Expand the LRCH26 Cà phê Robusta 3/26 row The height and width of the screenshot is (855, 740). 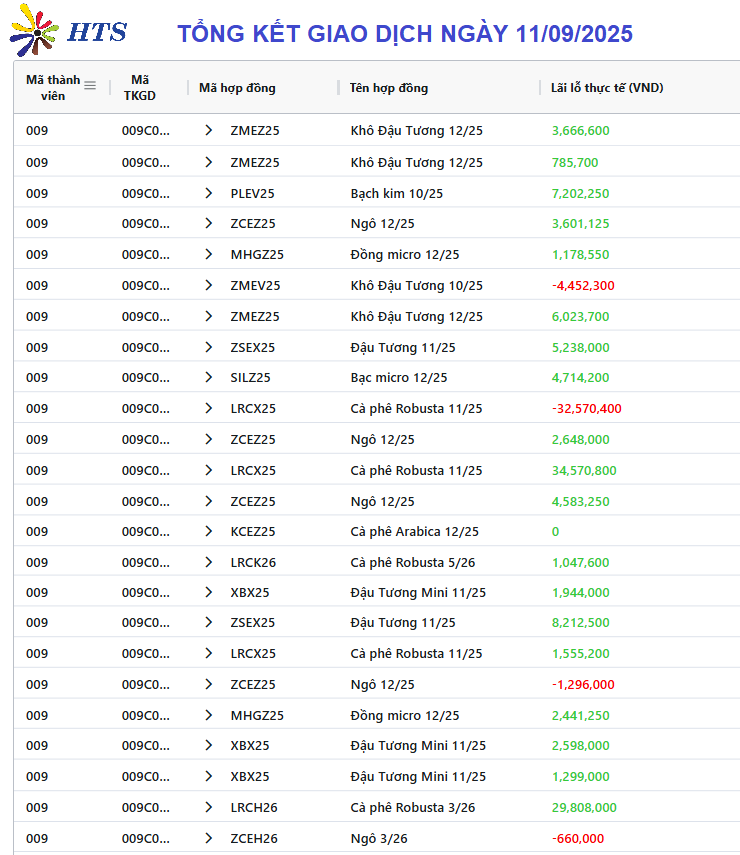click(208, 807)
